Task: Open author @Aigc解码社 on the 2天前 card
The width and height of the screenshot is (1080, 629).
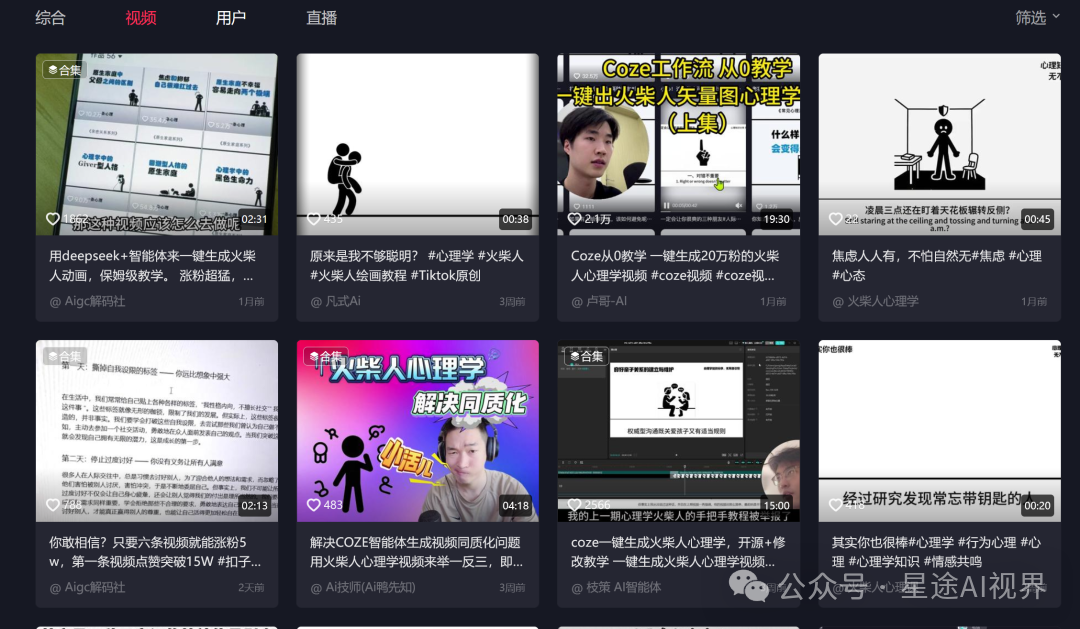Action: [87, 588]
